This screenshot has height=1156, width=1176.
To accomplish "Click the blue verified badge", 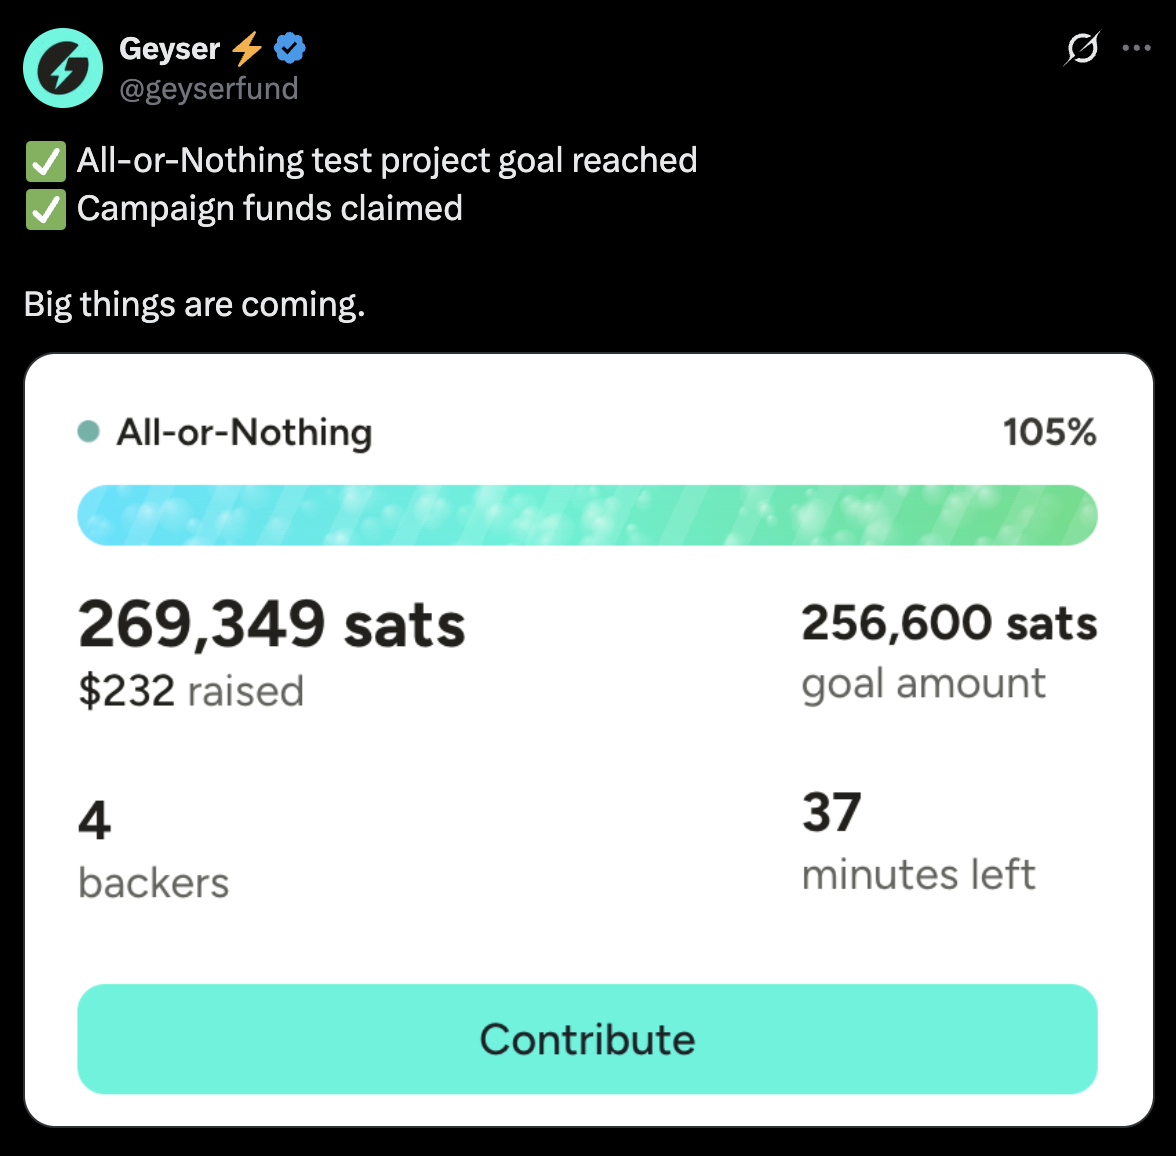I will 290,48.
